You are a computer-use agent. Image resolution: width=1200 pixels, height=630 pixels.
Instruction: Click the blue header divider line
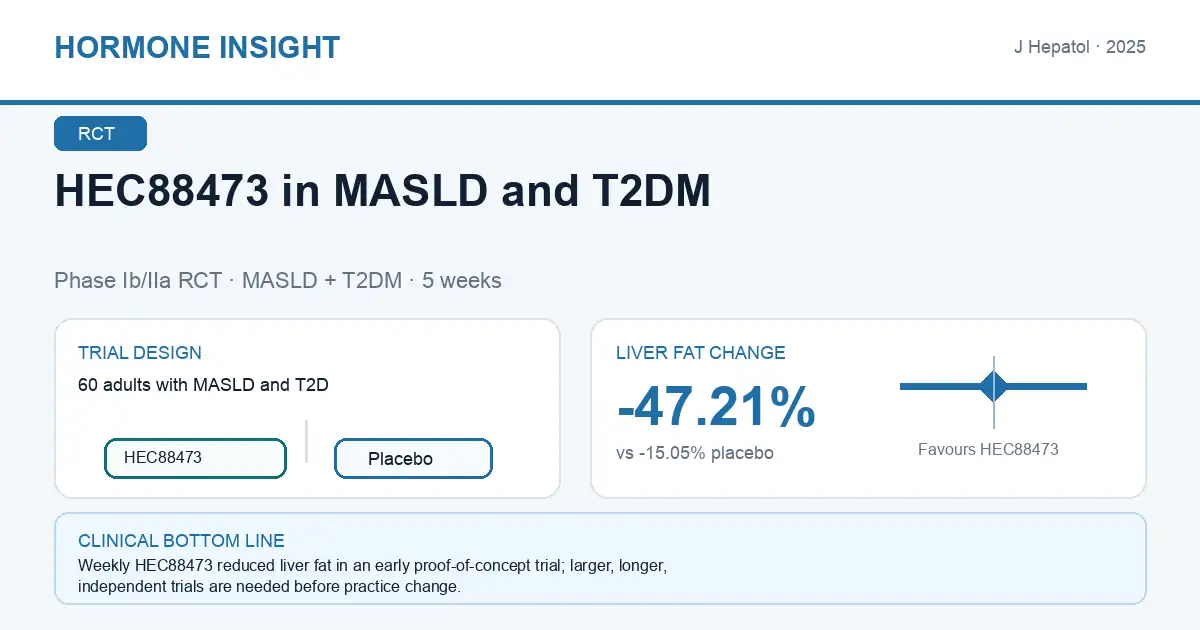600,102
